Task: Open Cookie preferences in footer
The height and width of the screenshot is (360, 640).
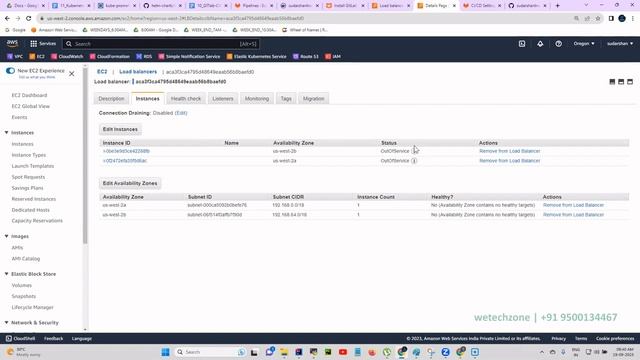Action: click(615, 338)
